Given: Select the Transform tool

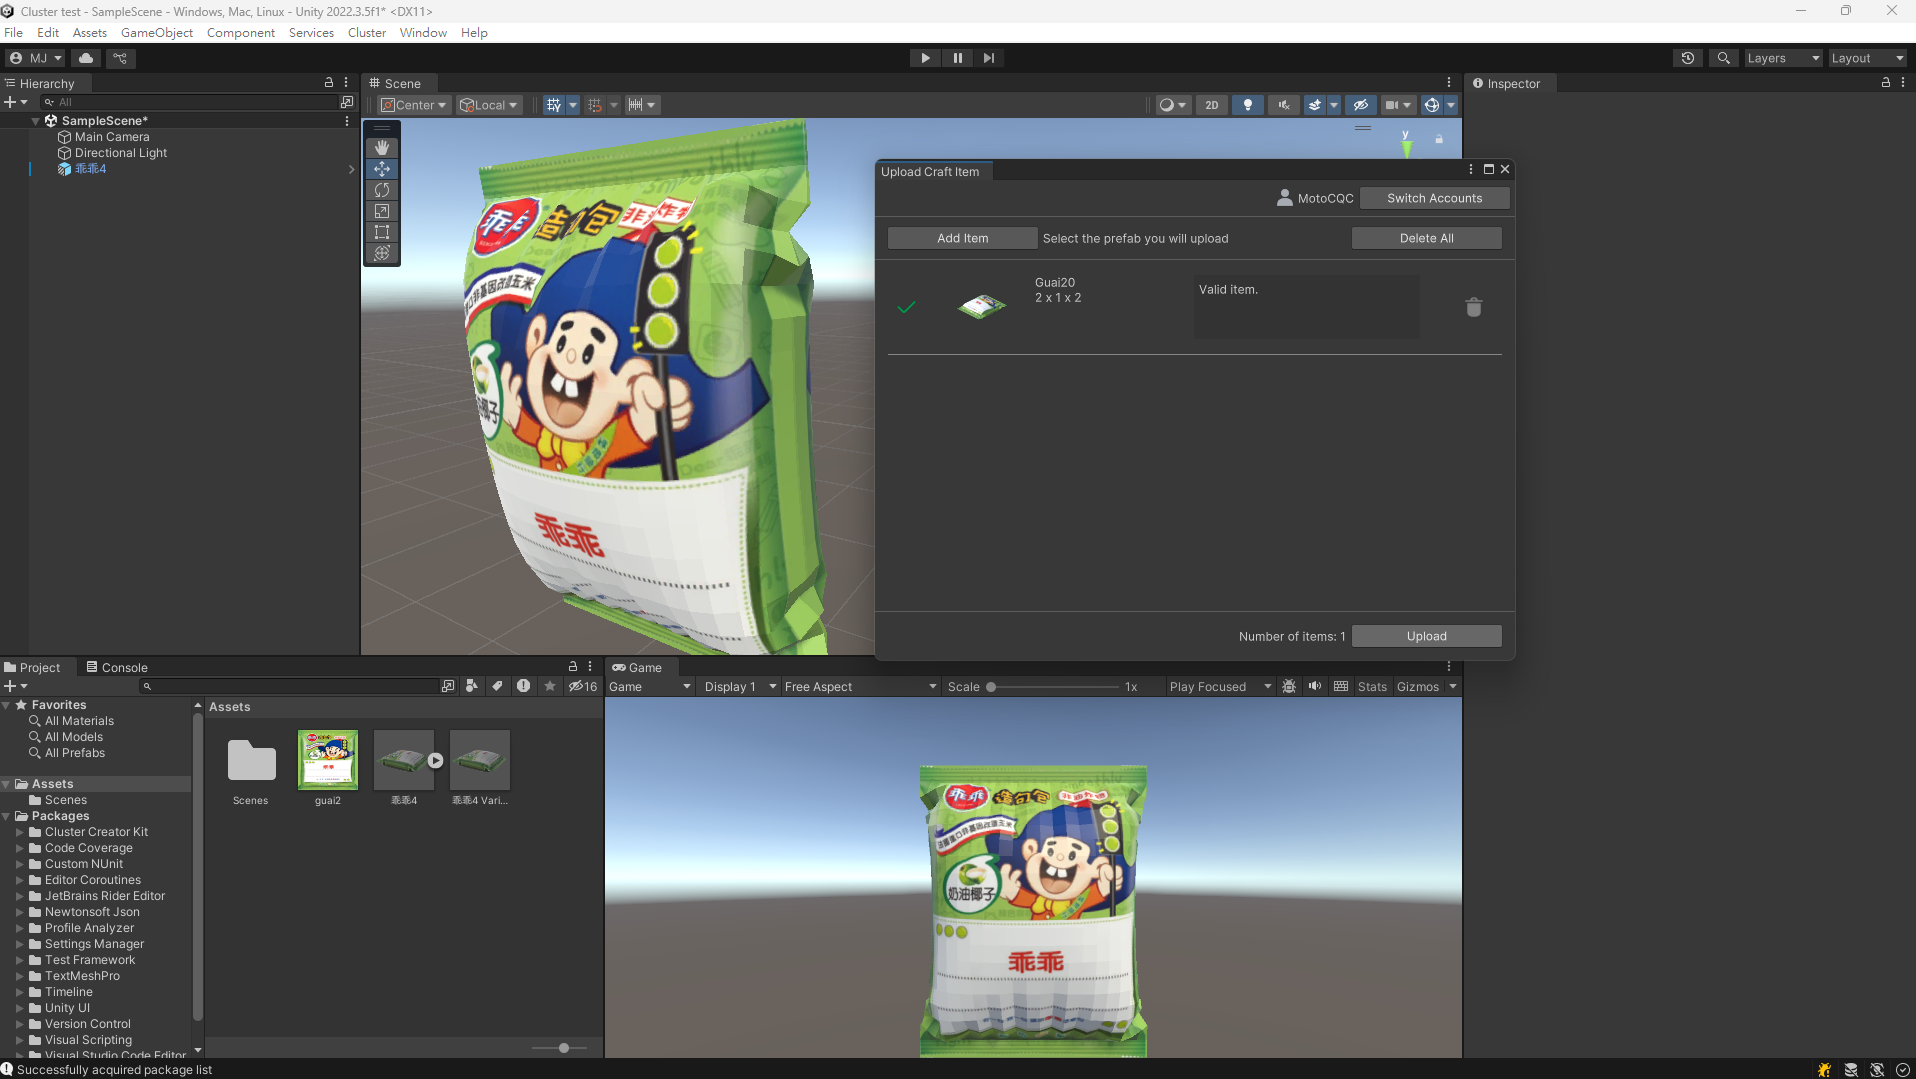Looking at the screenshot, I should (x=382, y=253).
